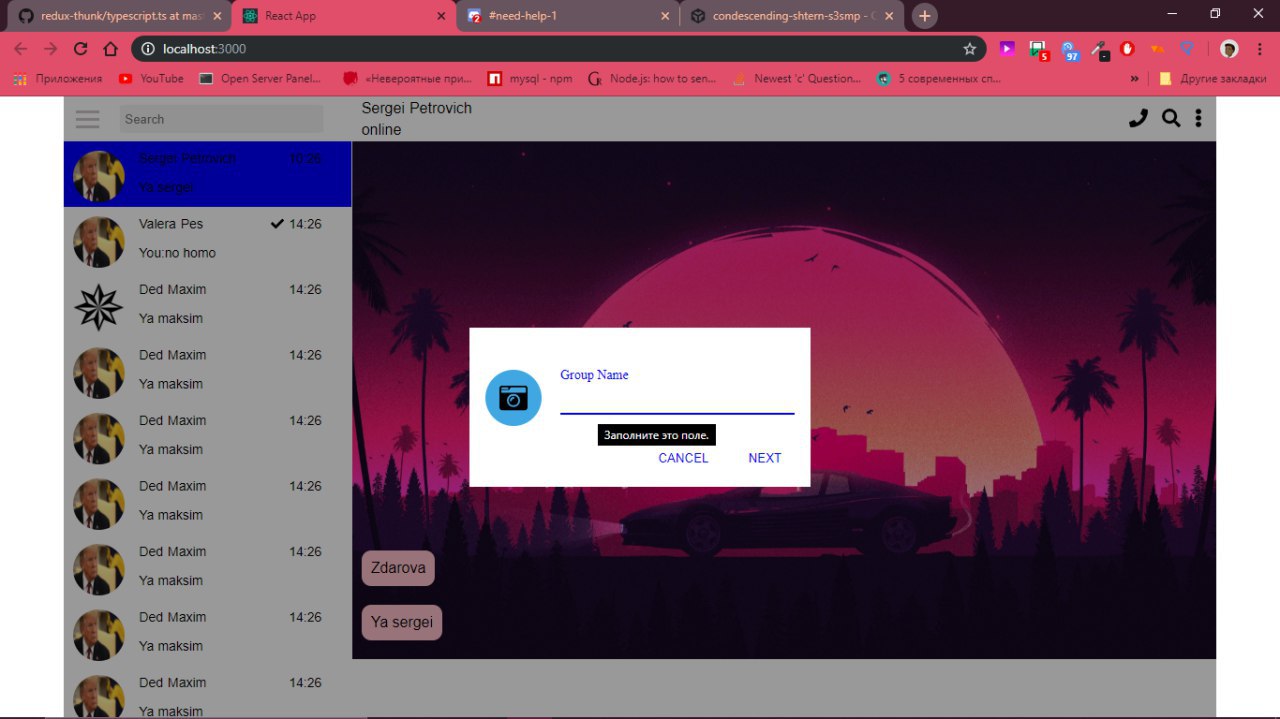Open the YouTube bookmark
Image resolution: width=1280 pixels, height=719 pixels.
point(151,79)
